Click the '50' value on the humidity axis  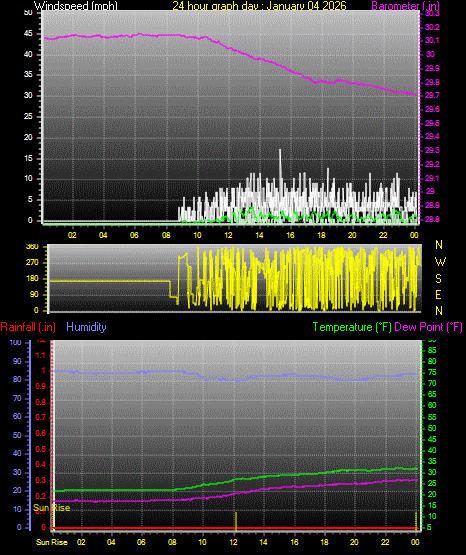(17, 435)
